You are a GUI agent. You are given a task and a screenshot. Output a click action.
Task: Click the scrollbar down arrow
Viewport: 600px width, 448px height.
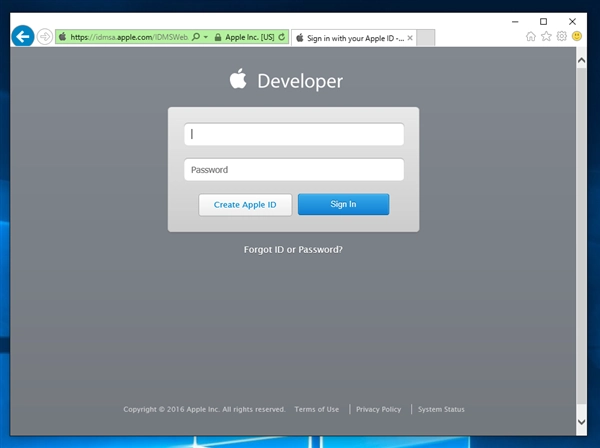pyautogui.click(x=581, y=422)
